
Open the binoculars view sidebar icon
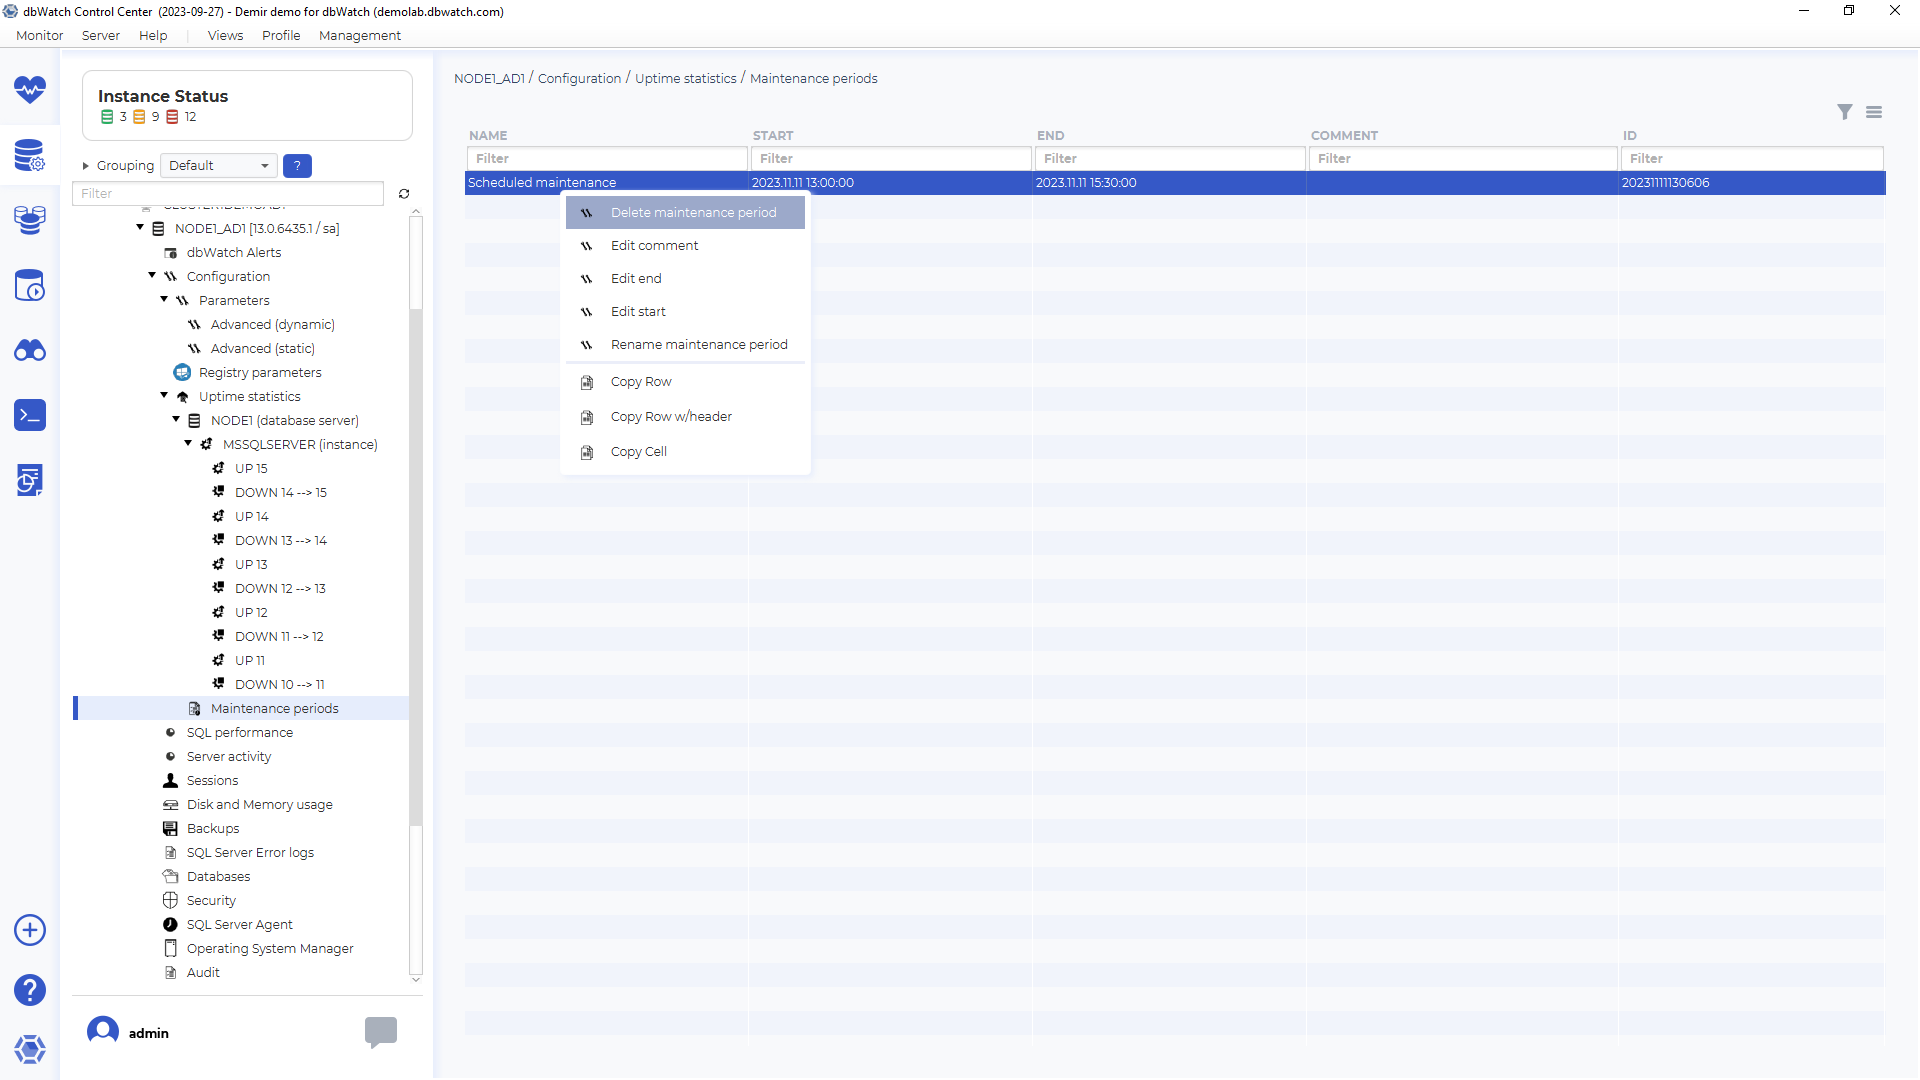pyautogui.click(x=30, y=350)
